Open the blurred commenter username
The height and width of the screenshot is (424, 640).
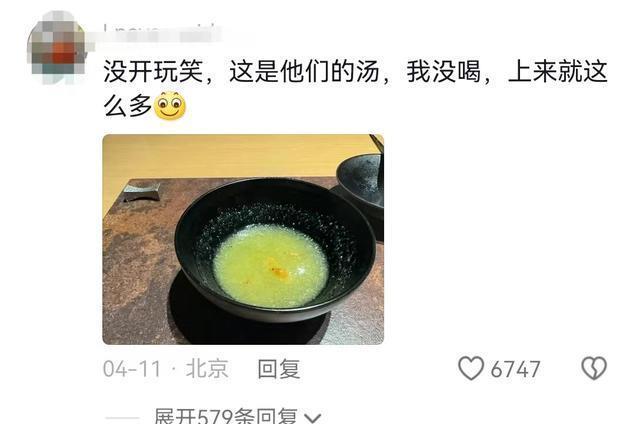point(162,33)
